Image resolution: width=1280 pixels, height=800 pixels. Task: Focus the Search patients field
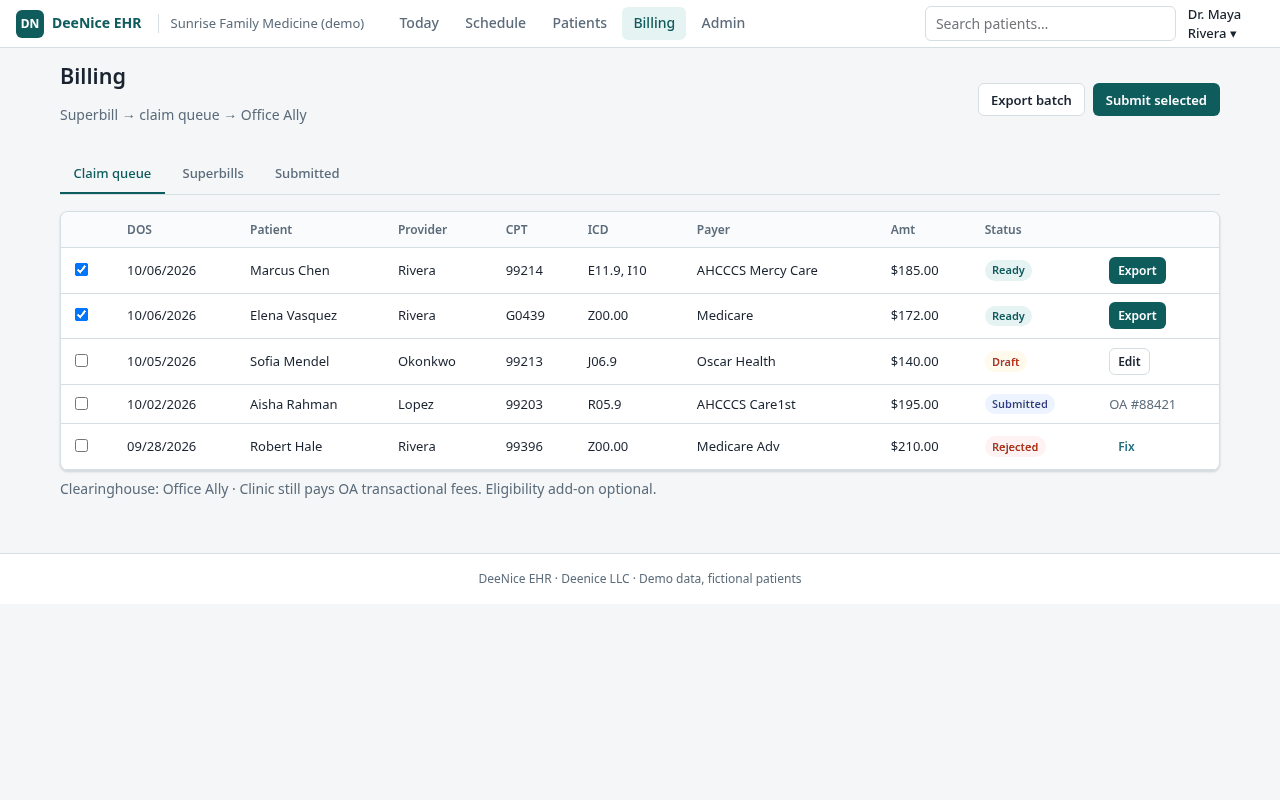pyautogui.click(x=1050, y=24)
